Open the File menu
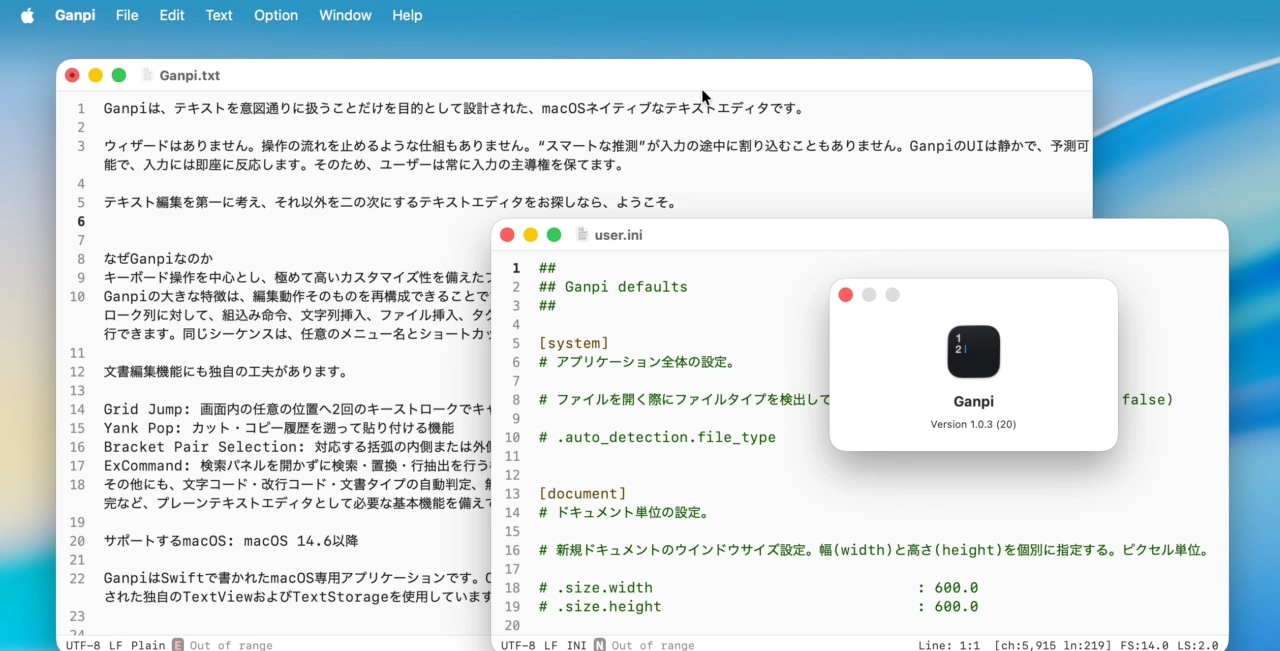The height and width of the screenshot is (651, 1280). click(x=127, y=15)
